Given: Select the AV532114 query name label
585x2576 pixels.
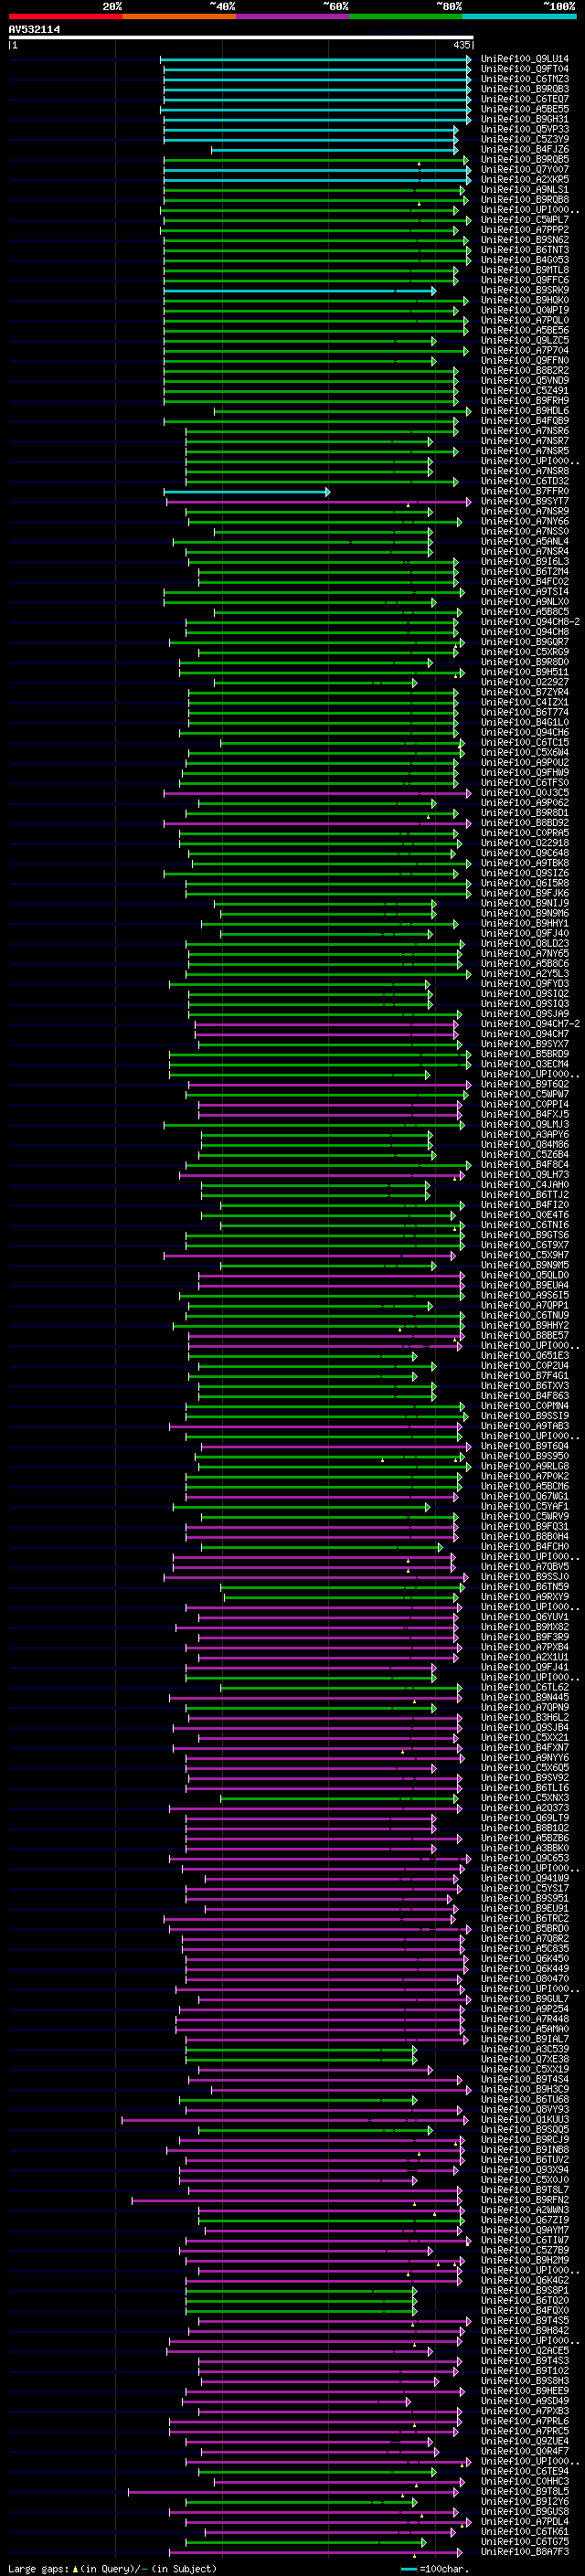Looking at the screenshot, I should [x=34, y=29].
